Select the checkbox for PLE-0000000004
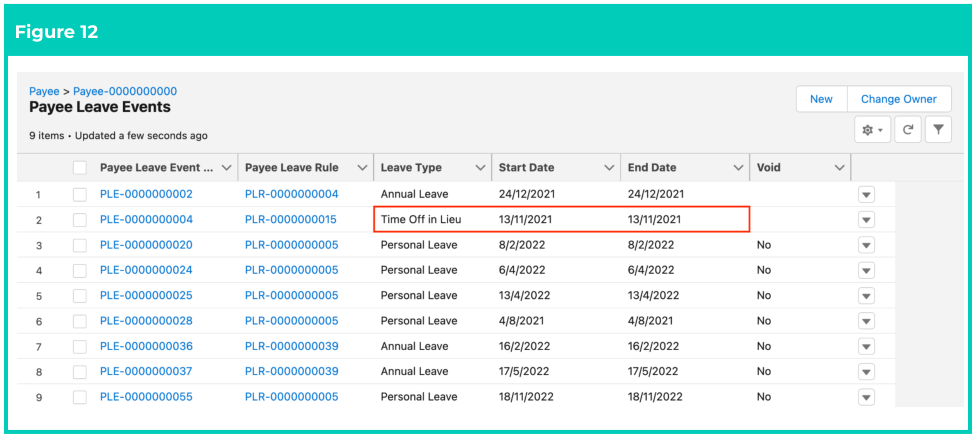 (80, 220)
